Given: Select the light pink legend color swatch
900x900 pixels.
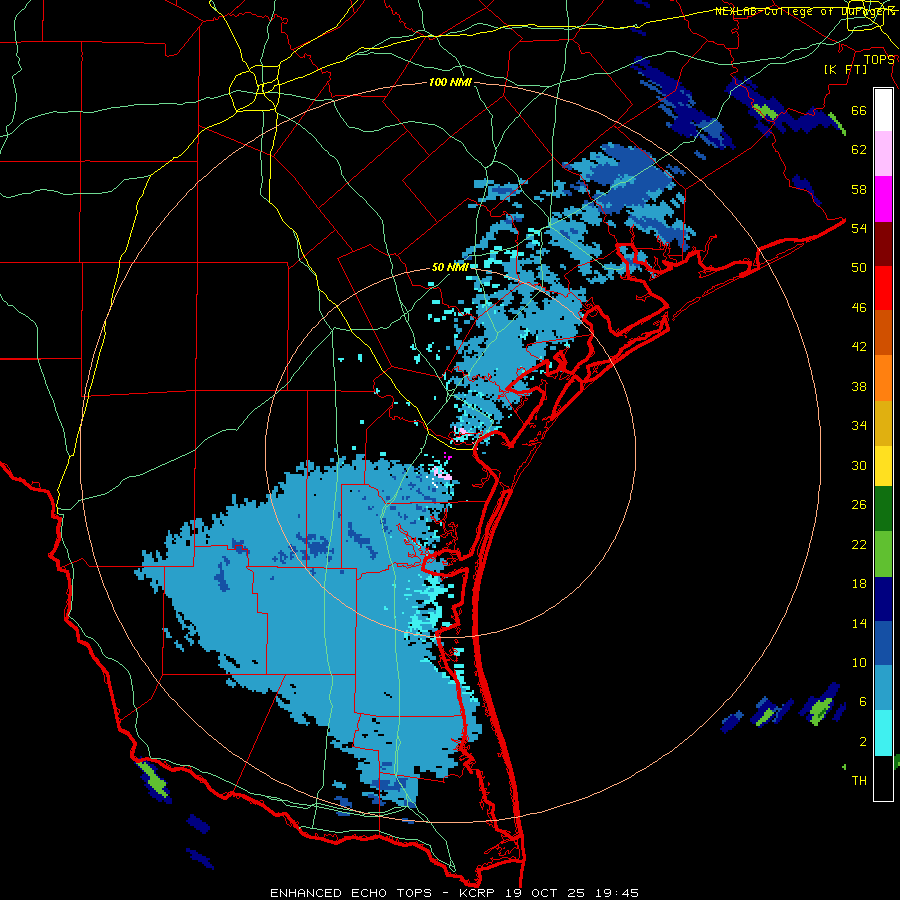Looking at the screenshot, I should 883,154.
